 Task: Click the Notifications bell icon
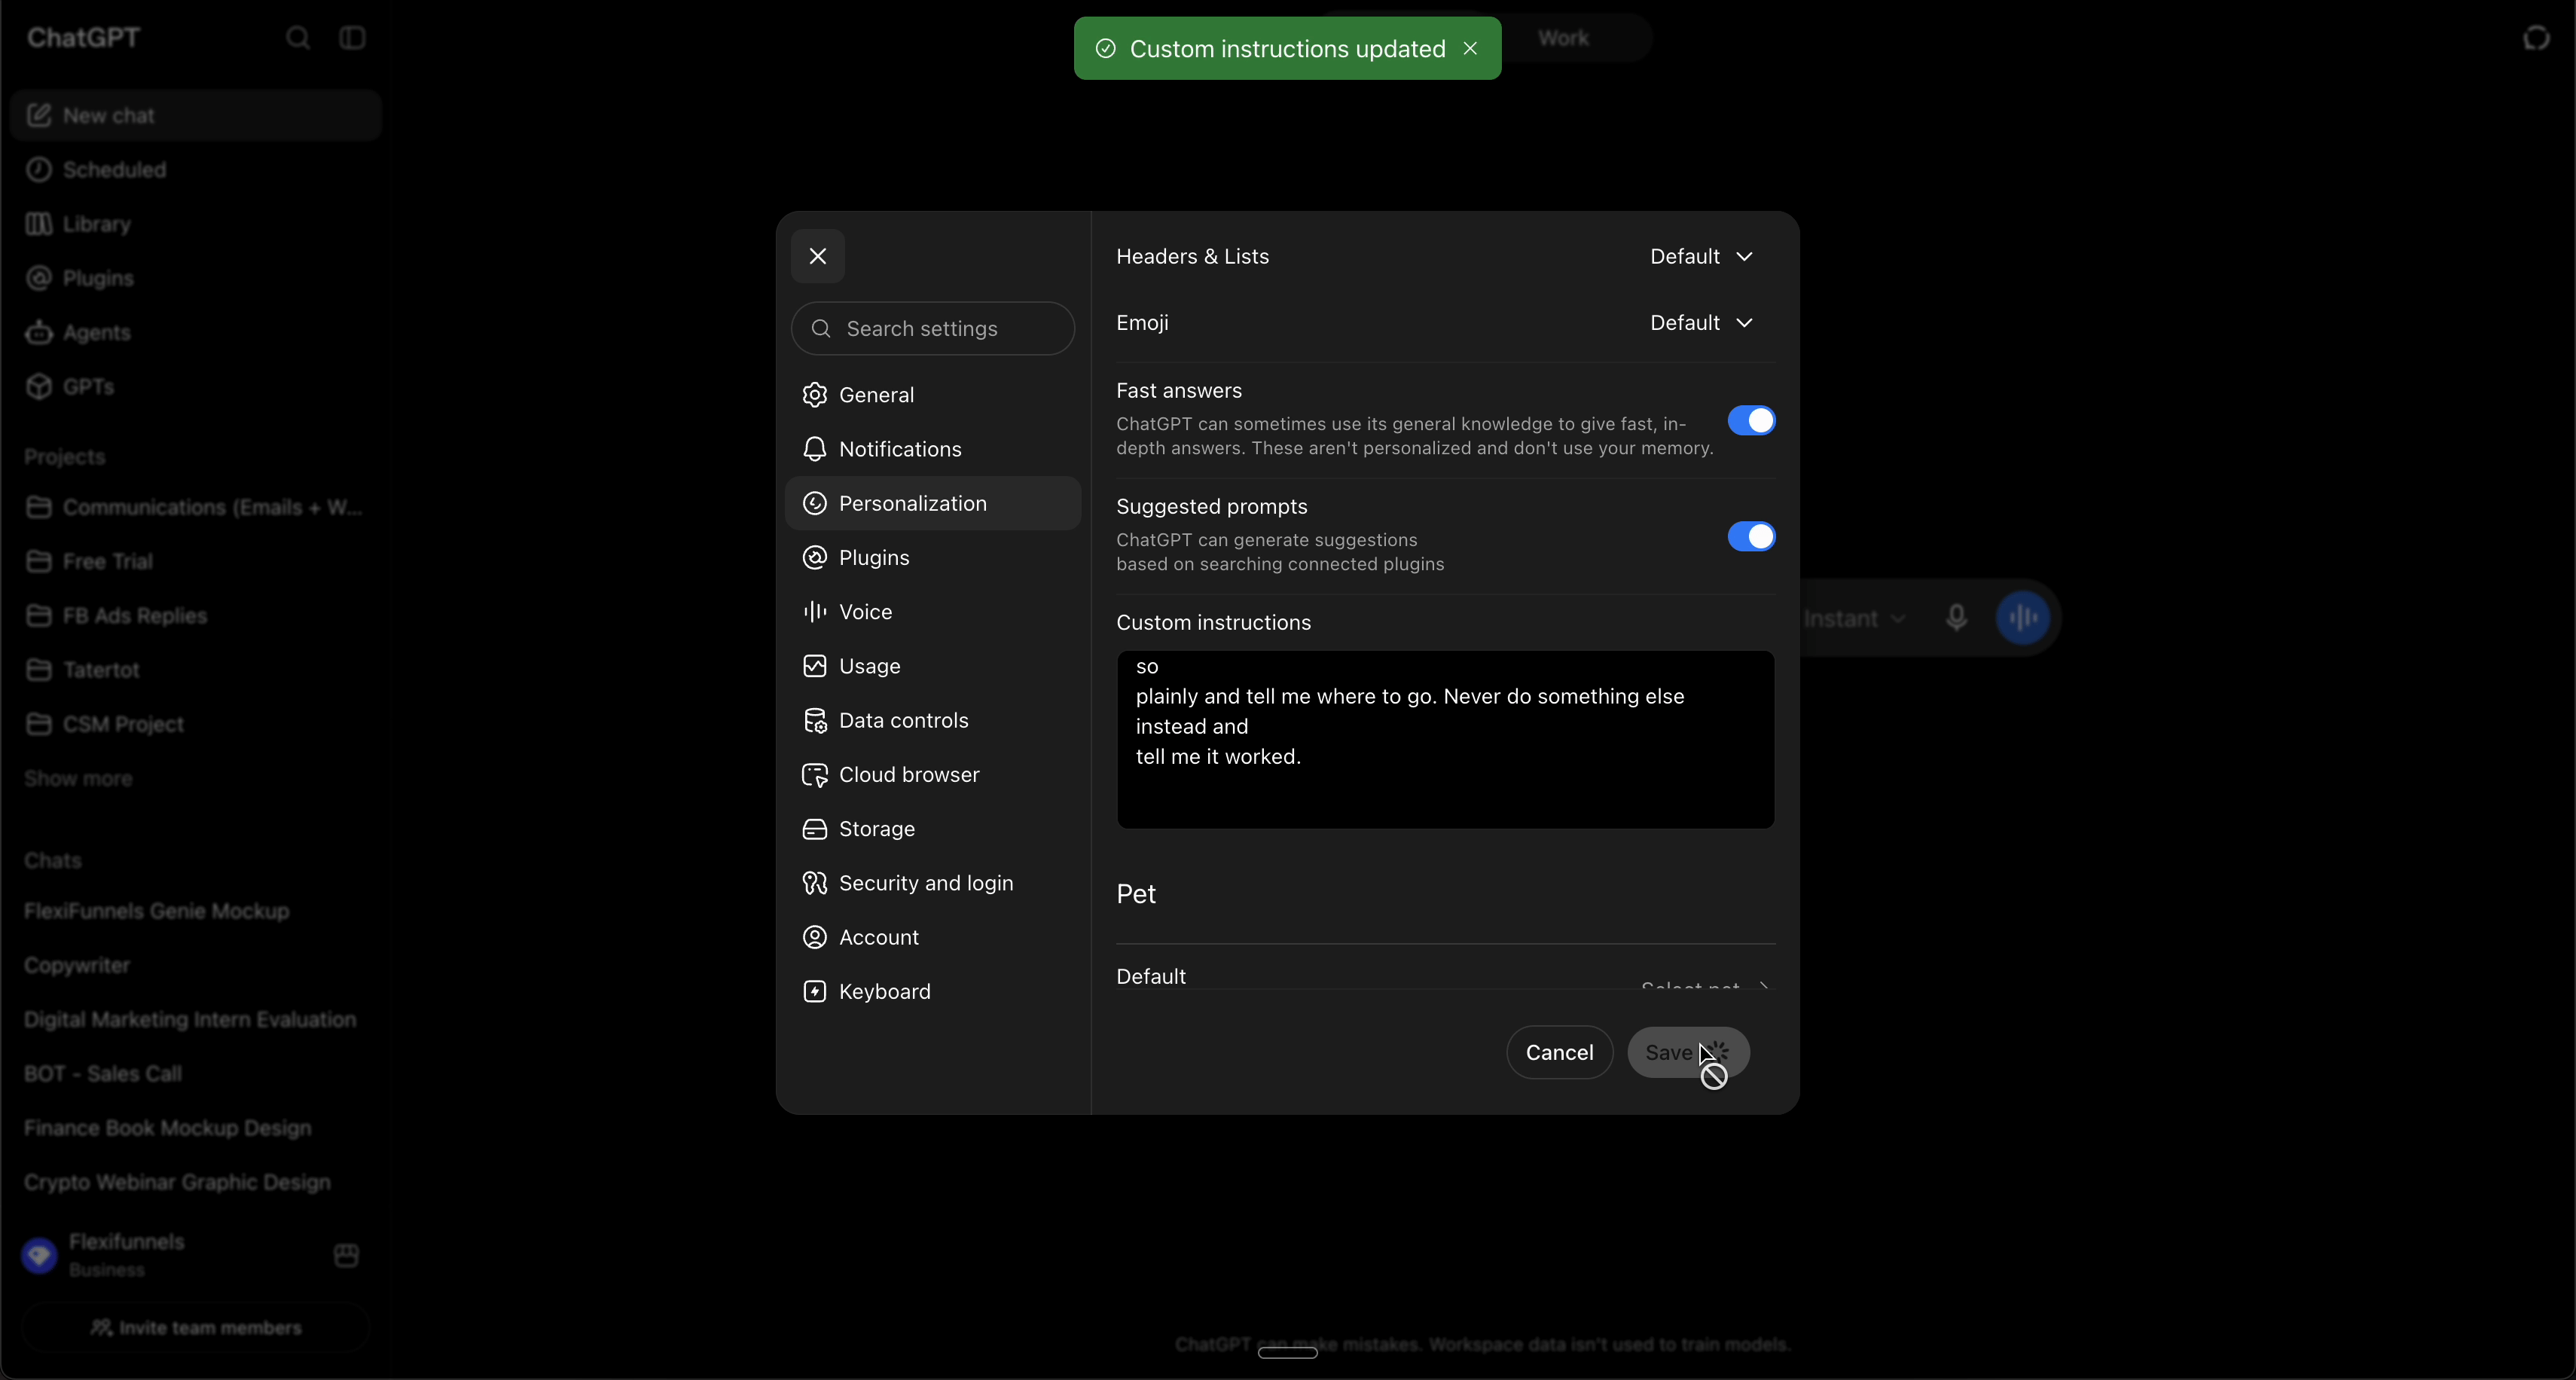click(x=815, y=449)
